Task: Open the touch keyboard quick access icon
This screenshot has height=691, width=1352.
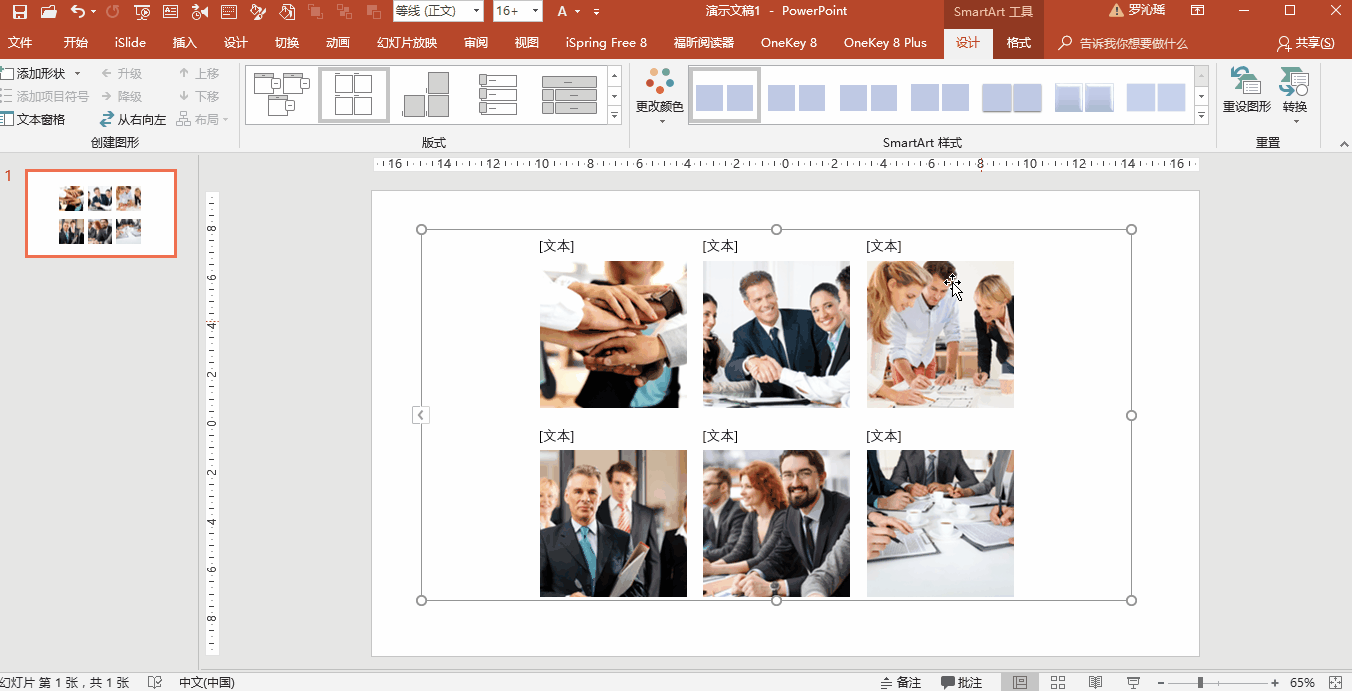Action: point(229,12)
